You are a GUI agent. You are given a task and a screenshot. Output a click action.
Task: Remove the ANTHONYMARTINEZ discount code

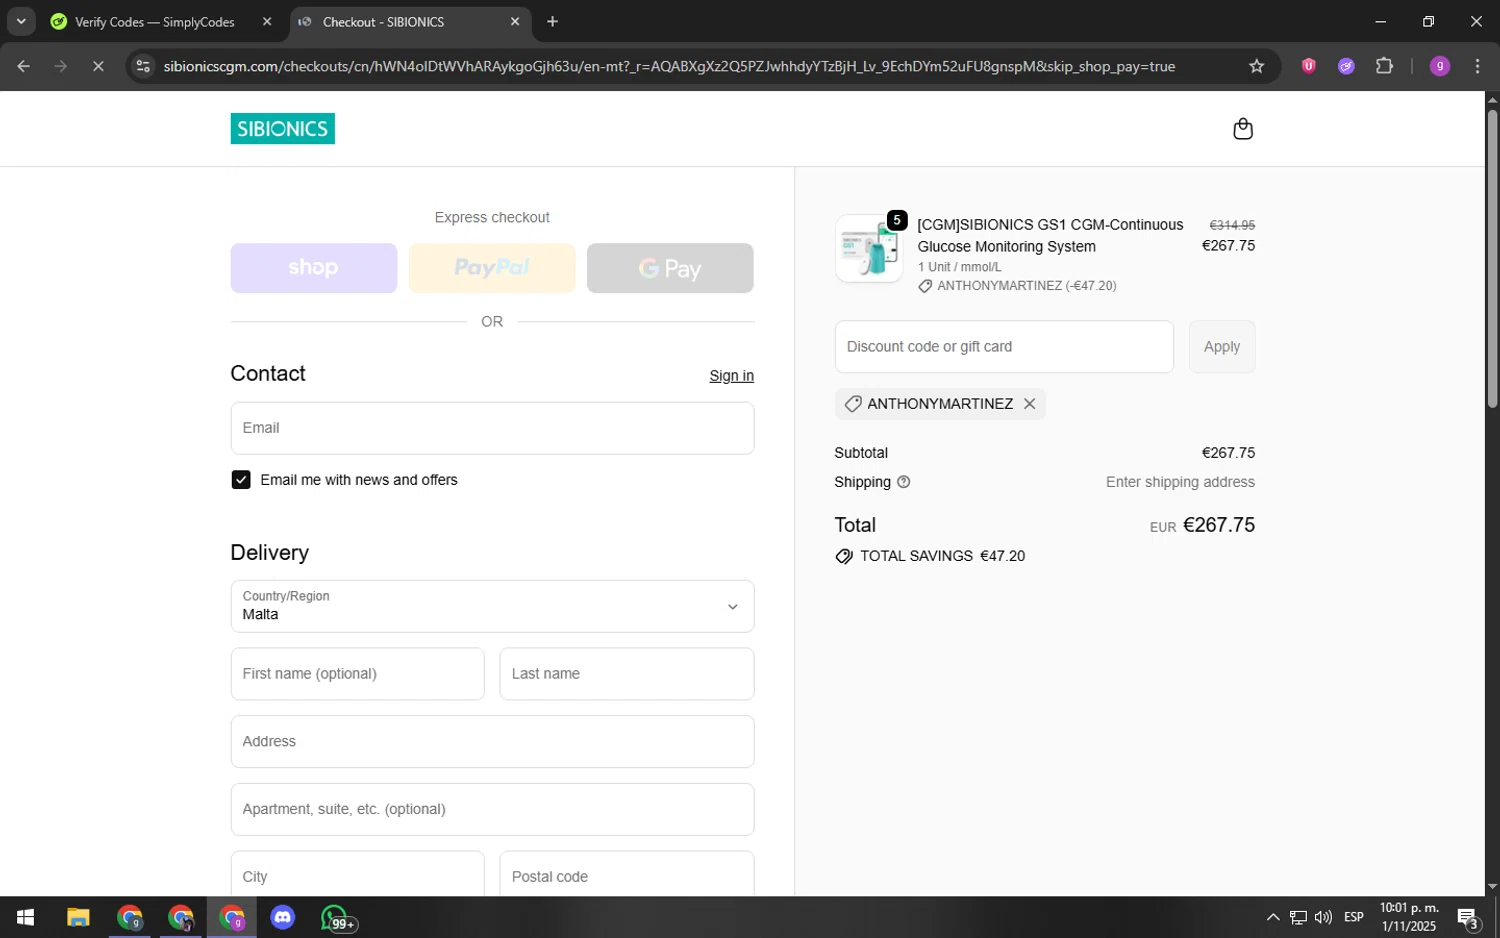click(1029, 404)
